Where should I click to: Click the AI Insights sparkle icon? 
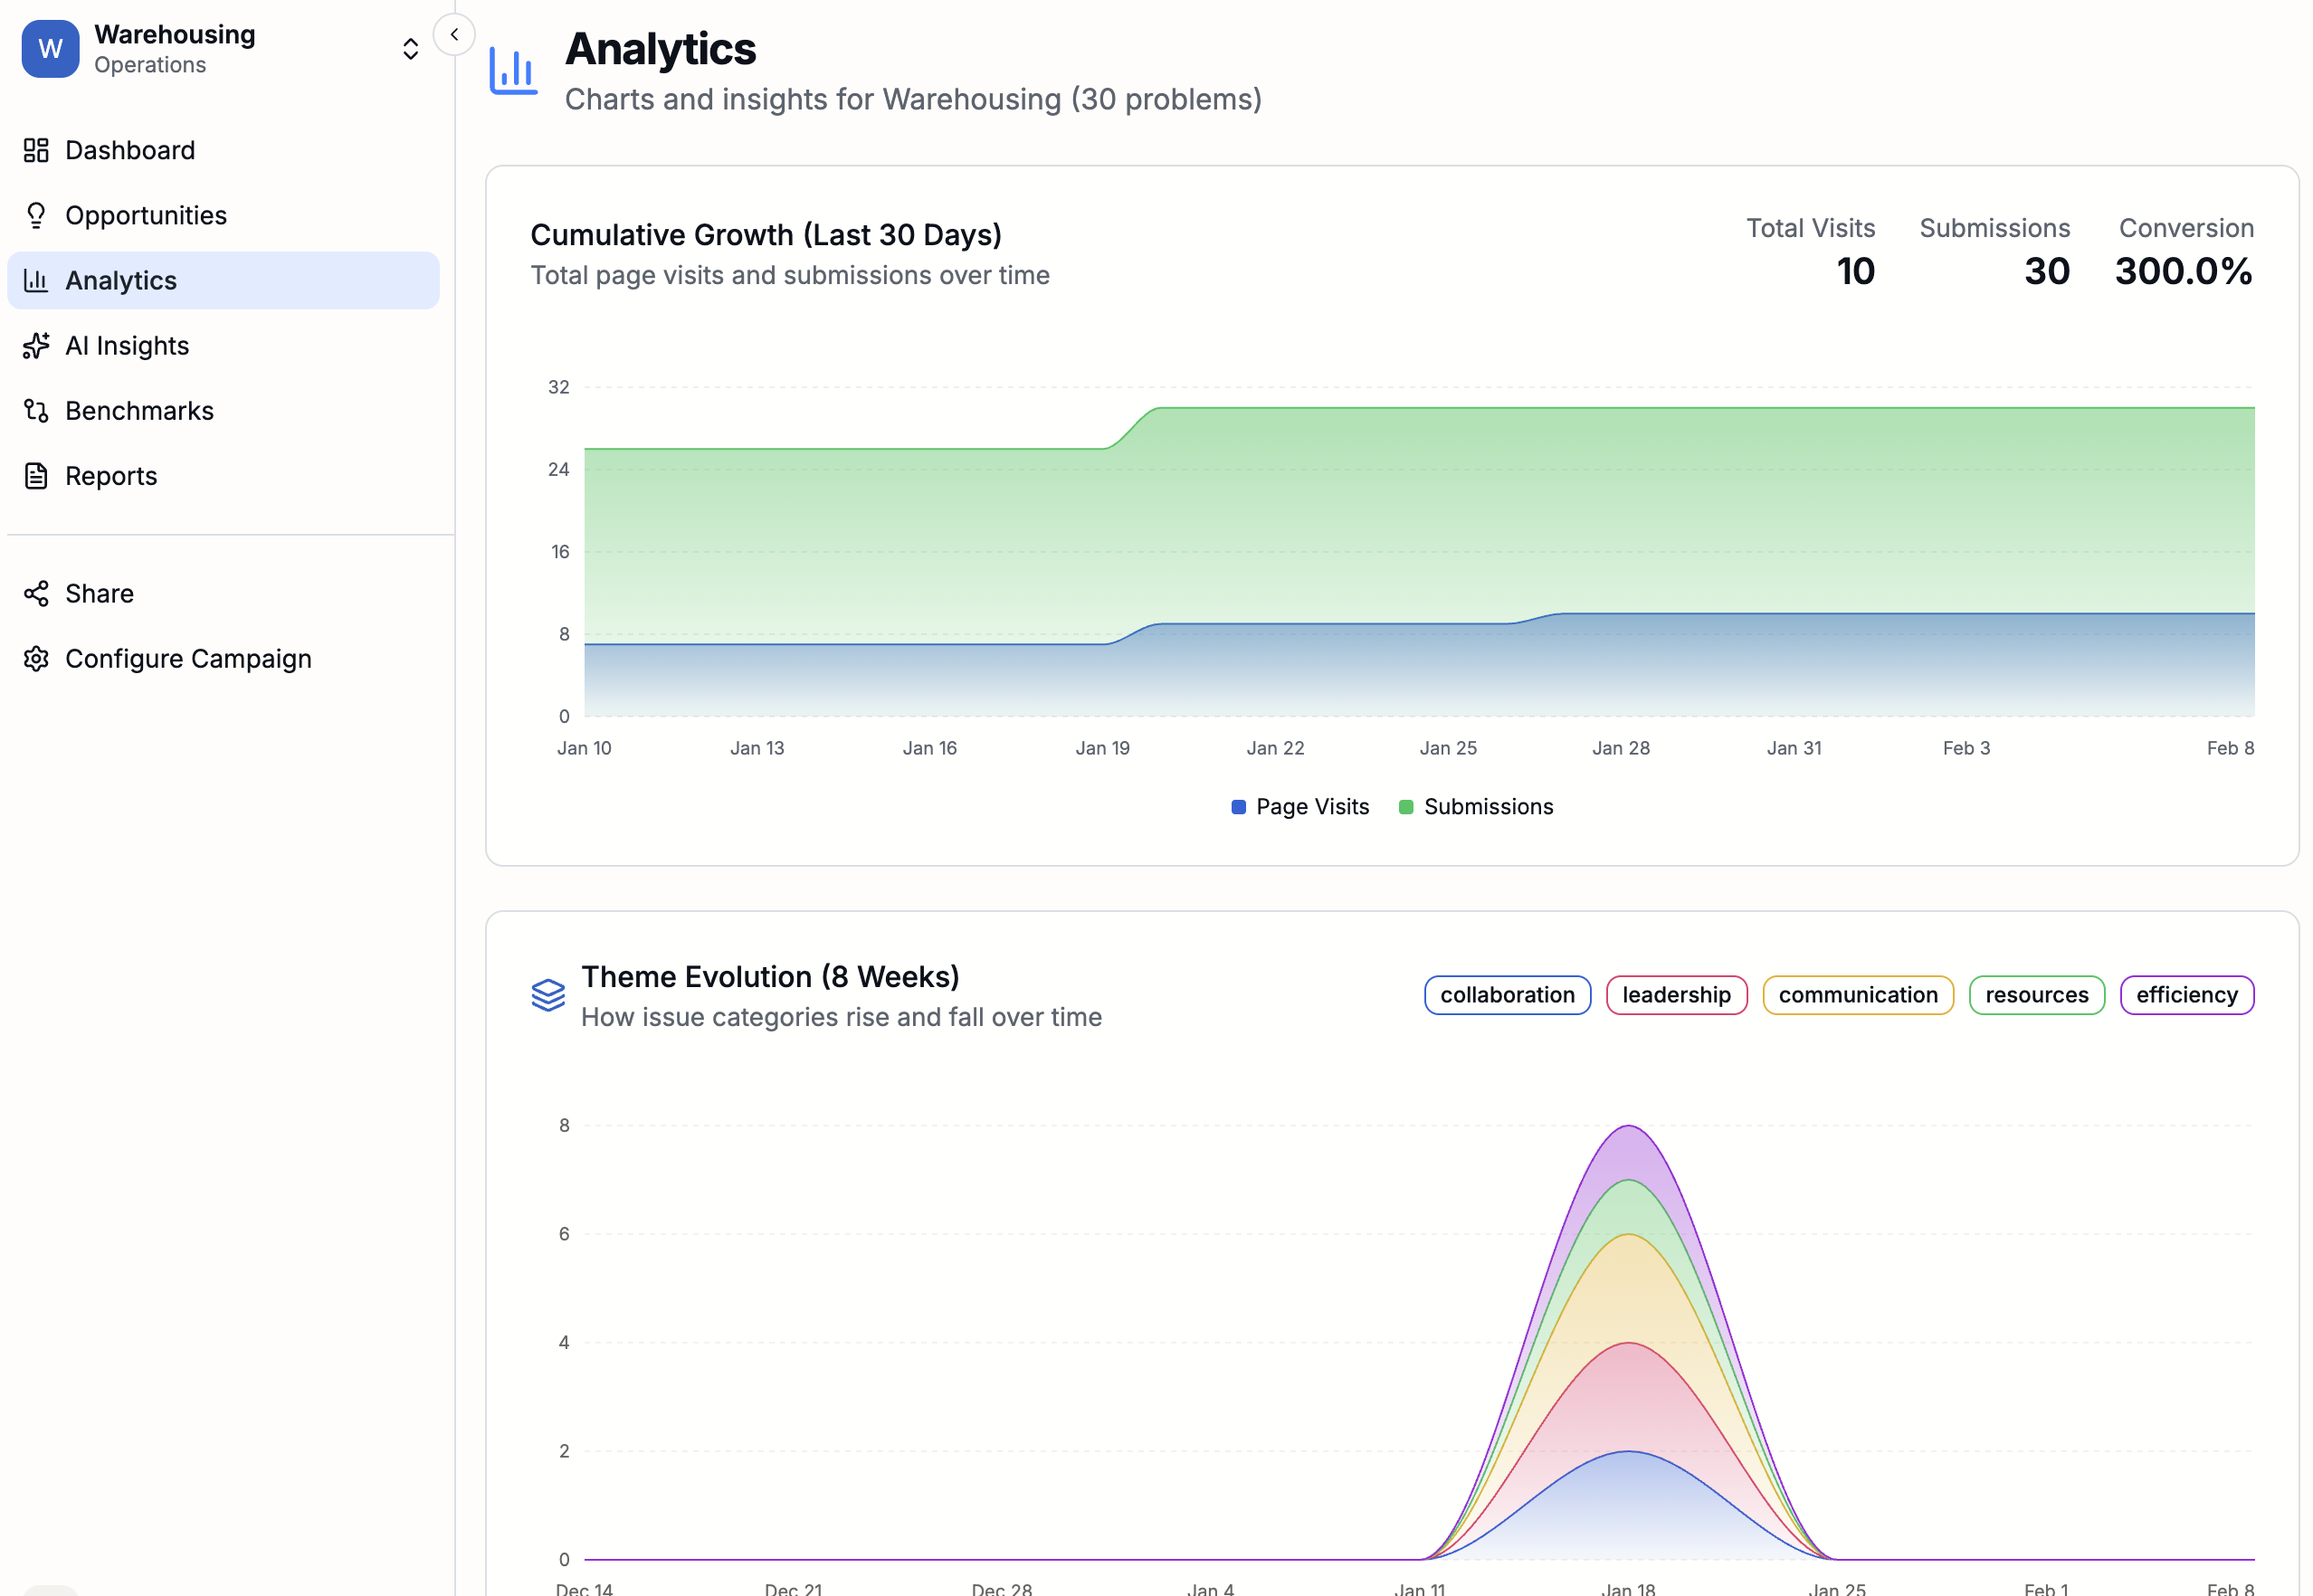(x=36, y=346)
